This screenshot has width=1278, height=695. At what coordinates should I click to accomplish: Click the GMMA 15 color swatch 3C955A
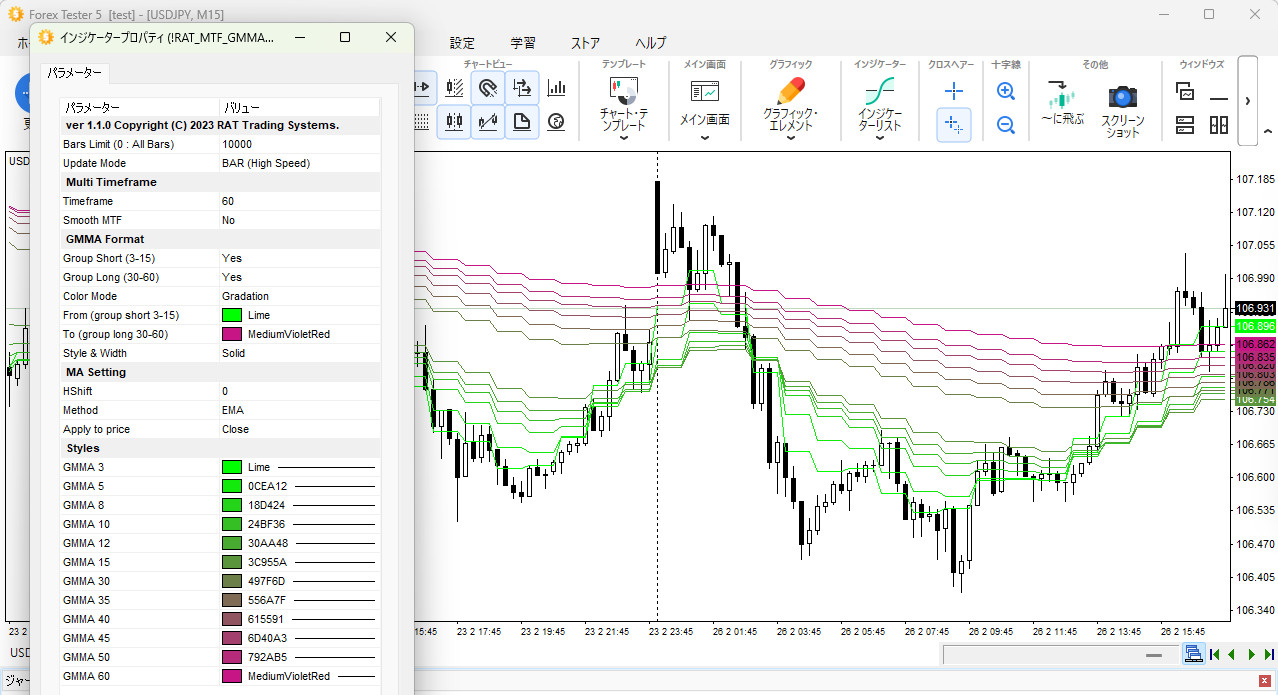point(232,562)
